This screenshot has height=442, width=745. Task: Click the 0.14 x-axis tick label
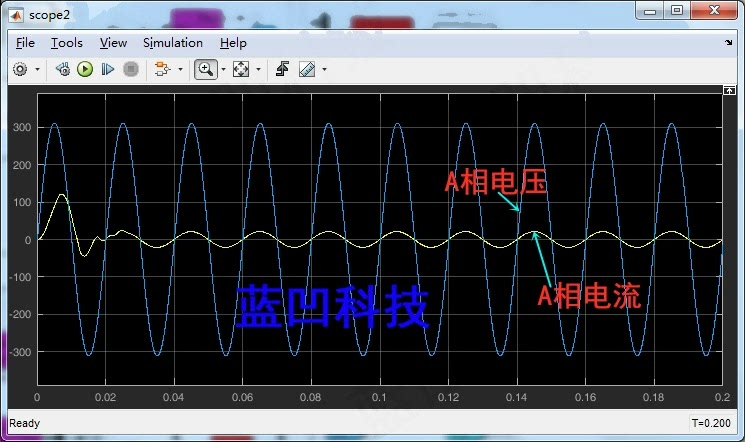[516, 397]
